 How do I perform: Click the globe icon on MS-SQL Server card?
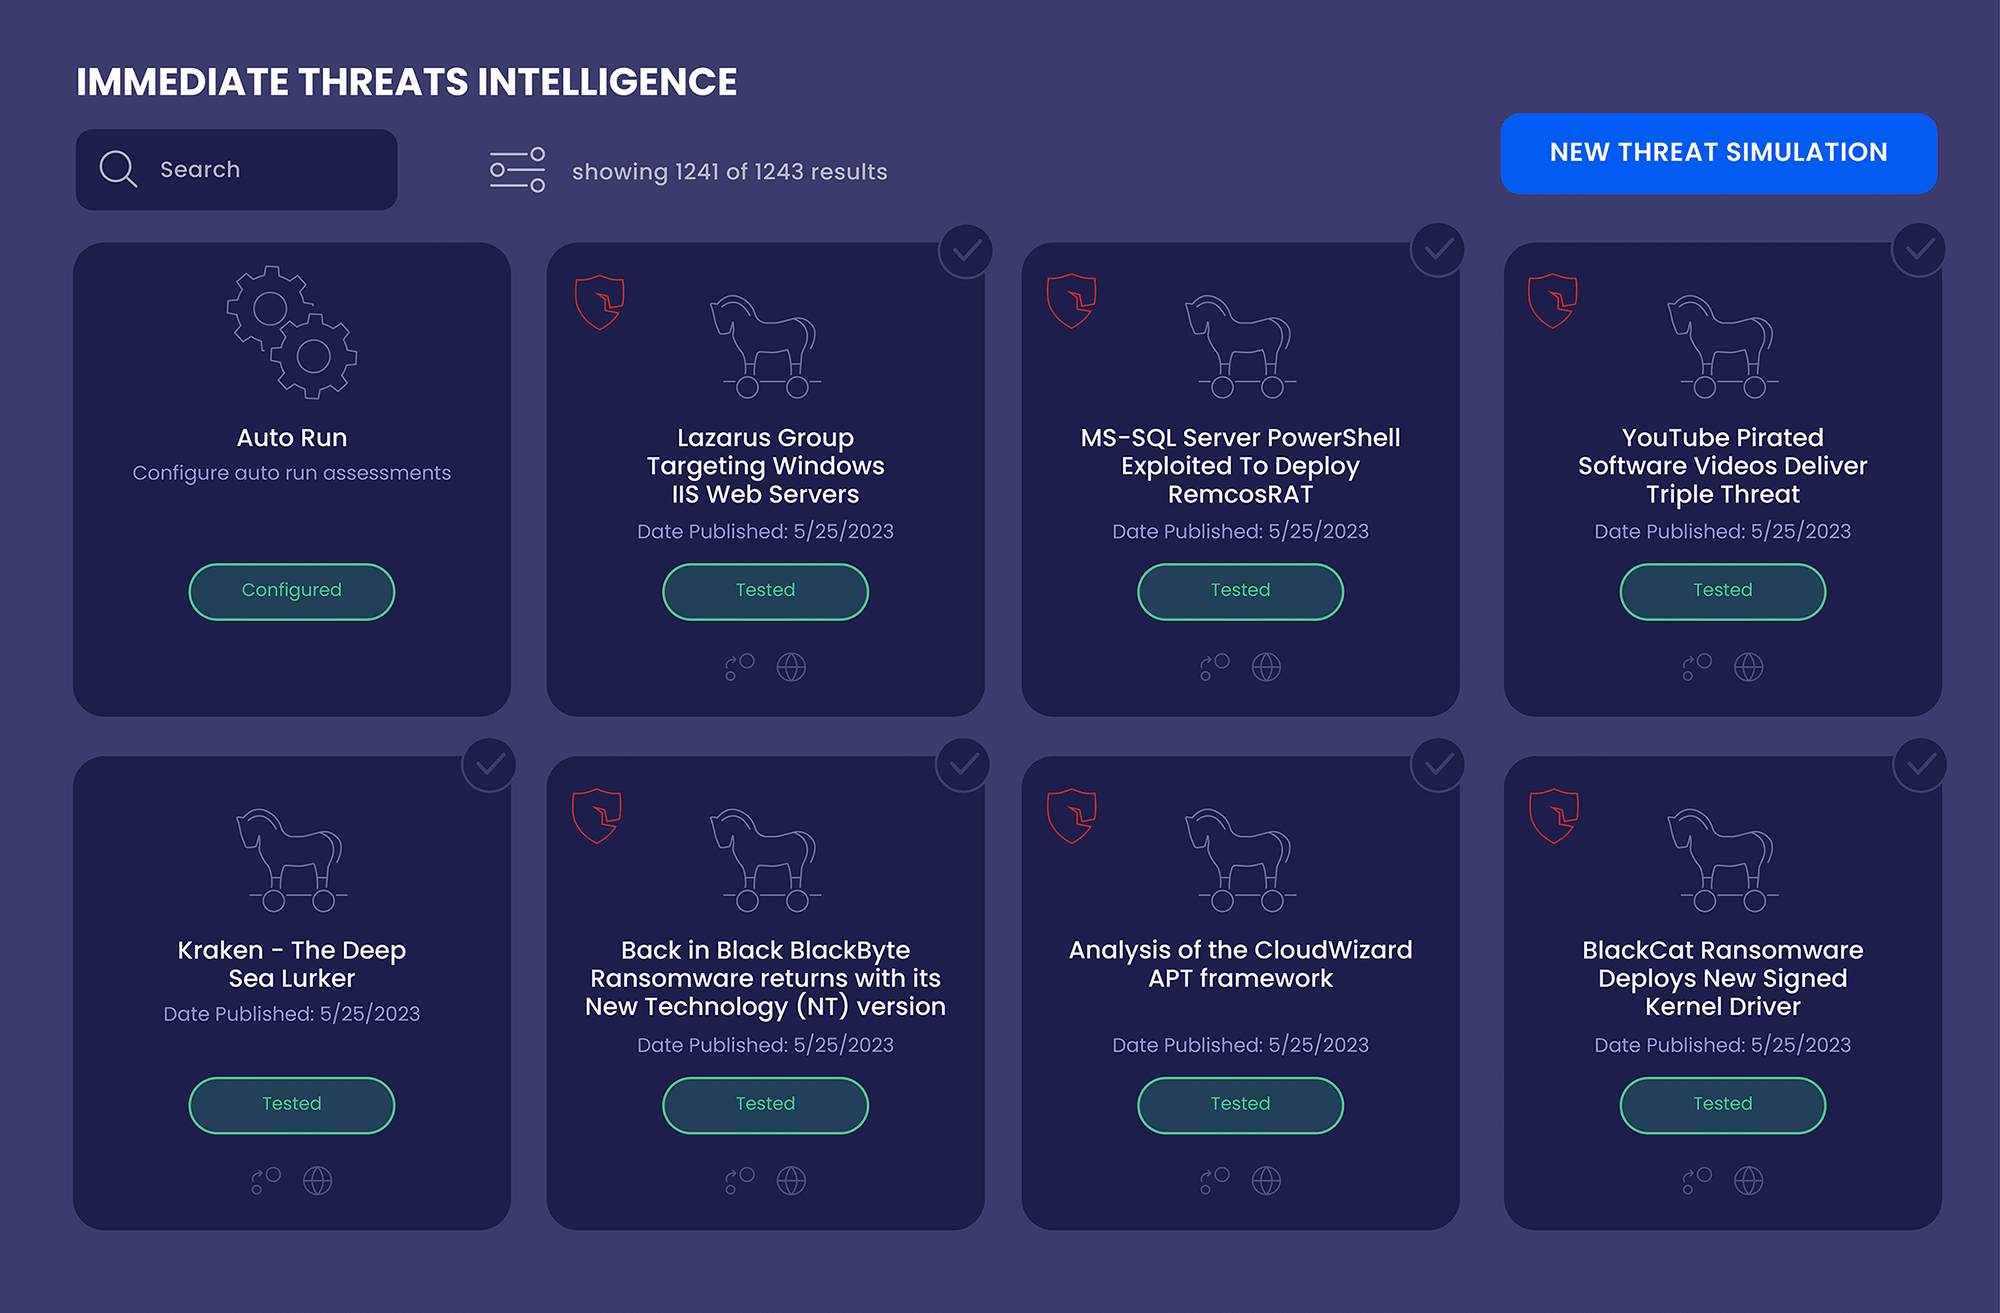1266,667
